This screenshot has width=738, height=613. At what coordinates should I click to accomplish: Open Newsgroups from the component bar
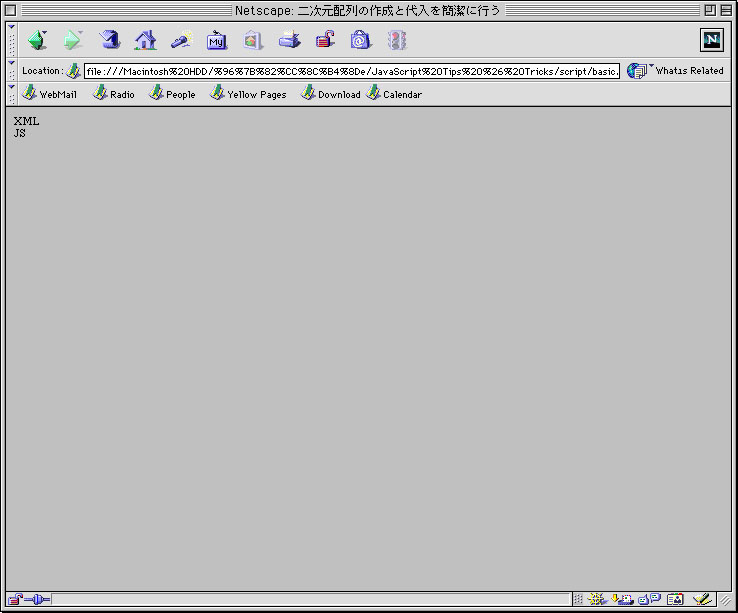click(650, 599)
